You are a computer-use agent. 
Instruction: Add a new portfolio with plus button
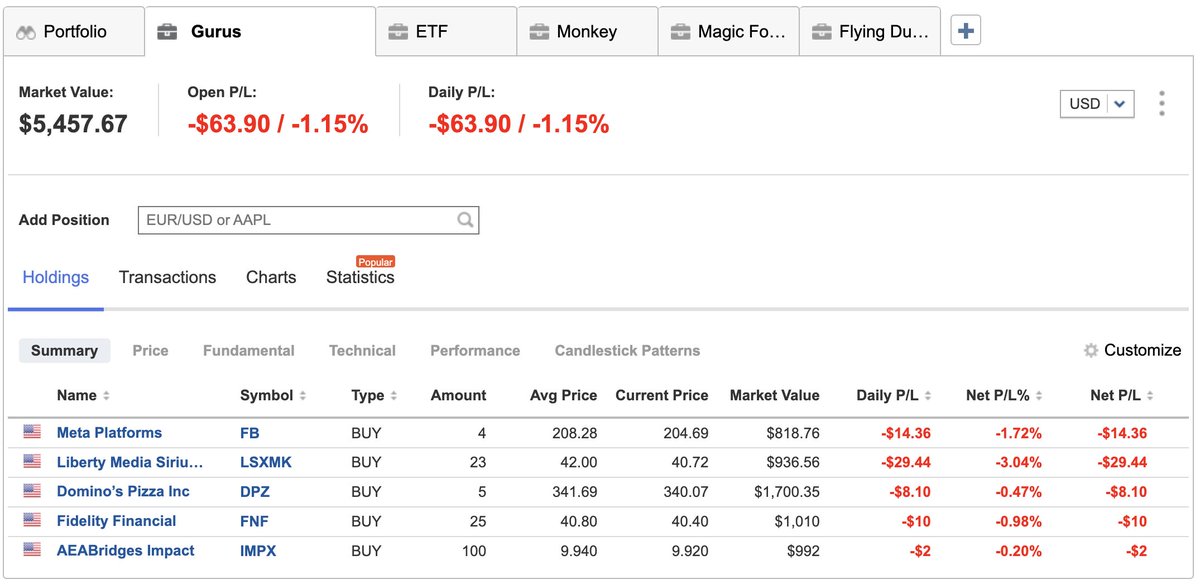965,31
